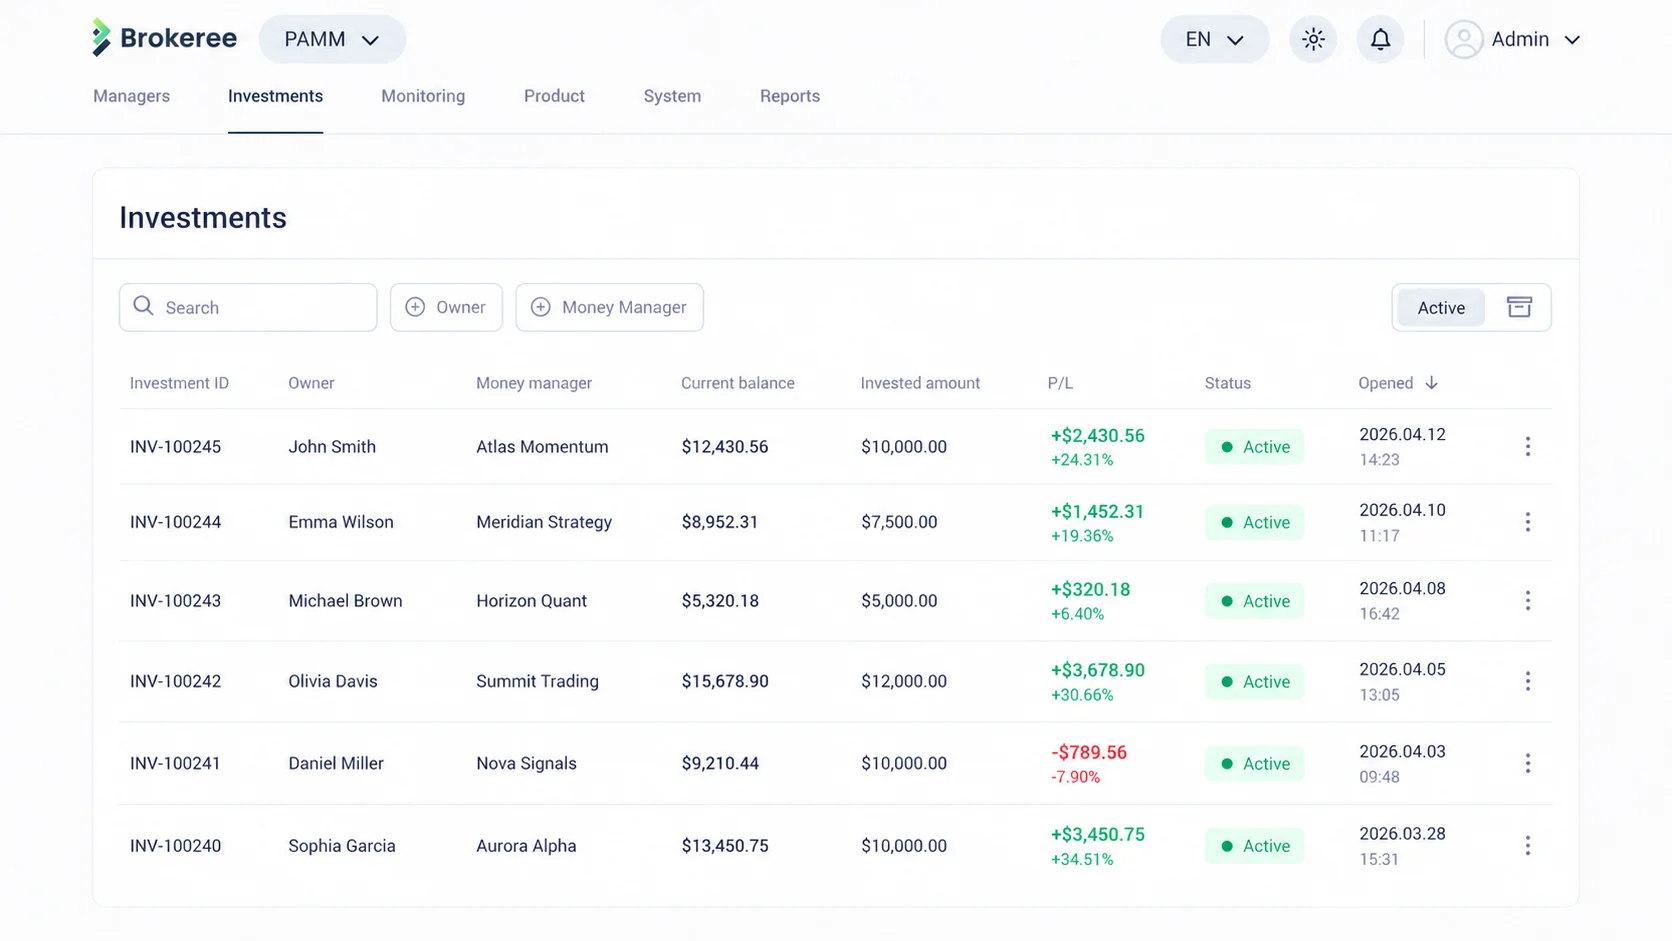
Task: Sort by the Investment ID column header
Action: (x=179, y=383)
